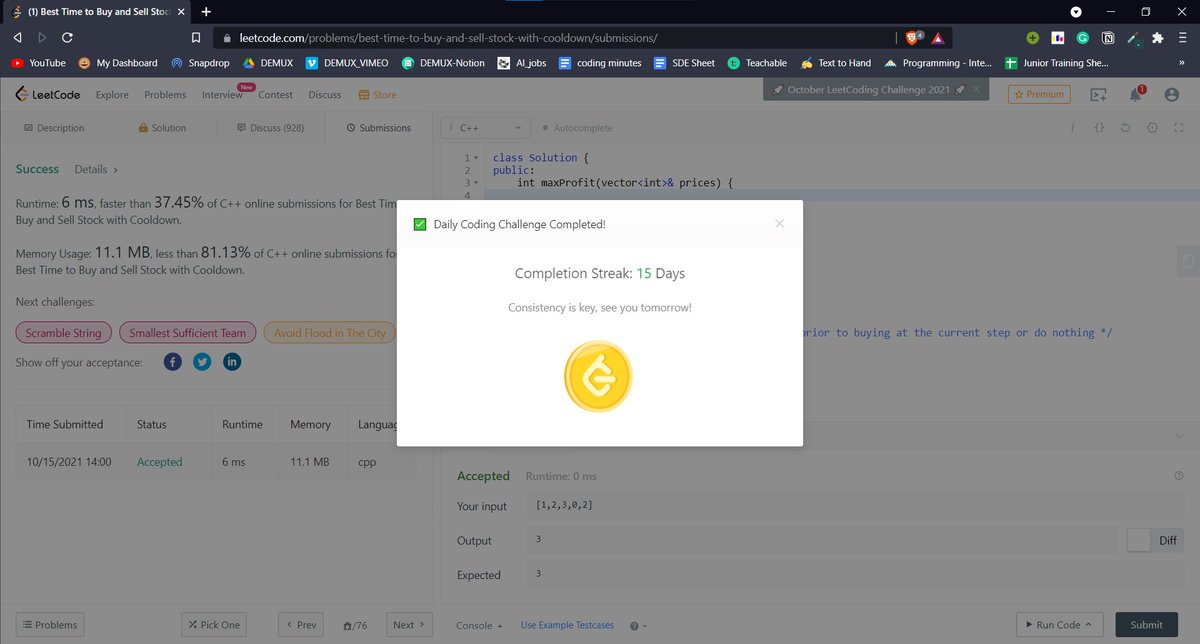This screenshot has width=1200, height=644.
Task: Open the Discuss menu item
Action: point(325,95)
